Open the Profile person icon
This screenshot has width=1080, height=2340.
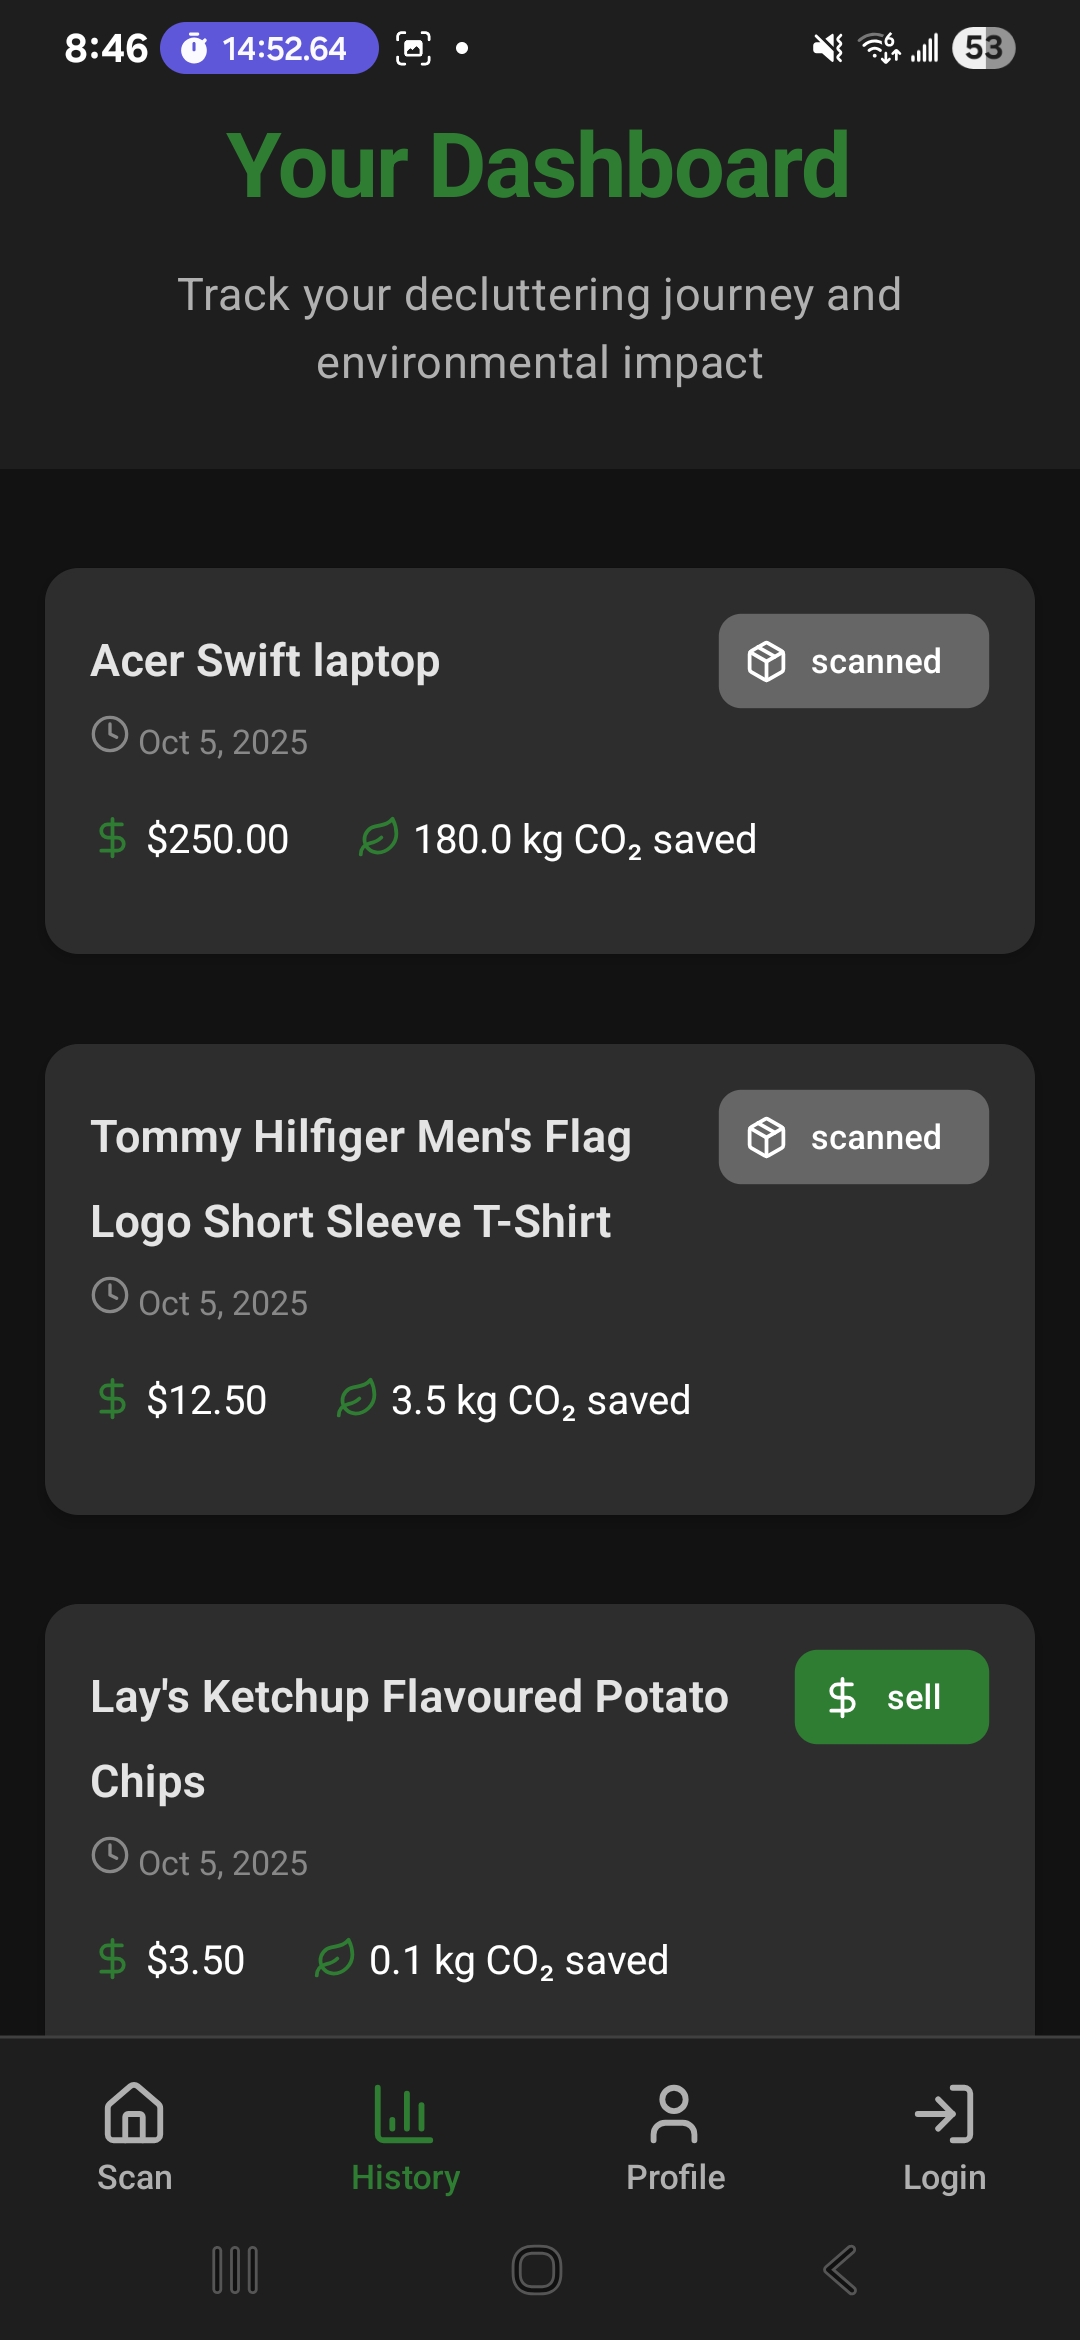point(675,2112)
